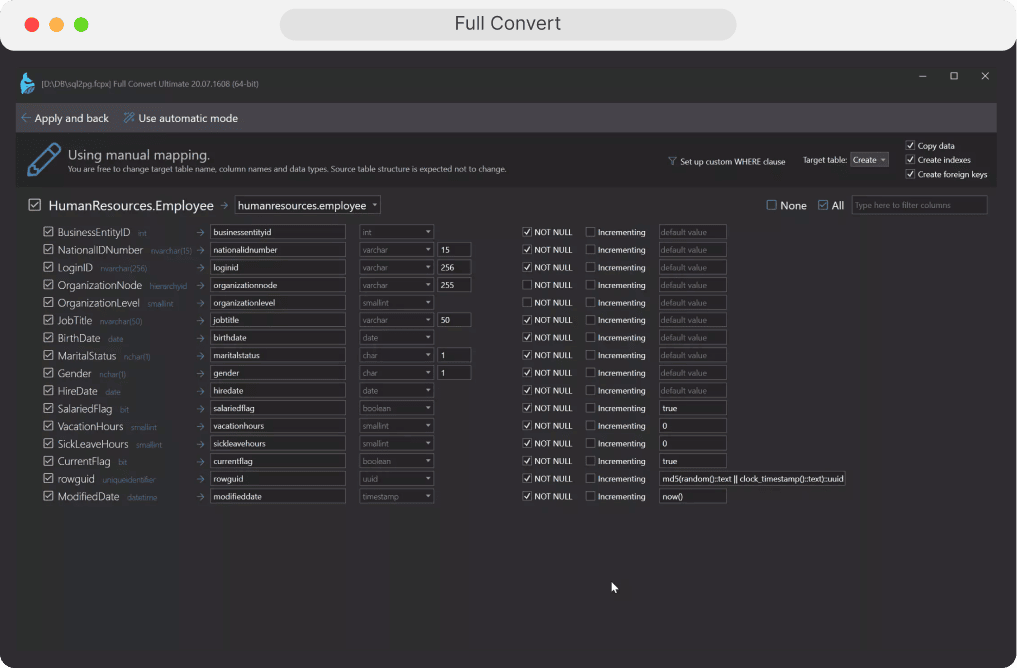Screen dimensions: 1017x668
Task: Click the macOS yellow minimize button
Action: [56, 25]
